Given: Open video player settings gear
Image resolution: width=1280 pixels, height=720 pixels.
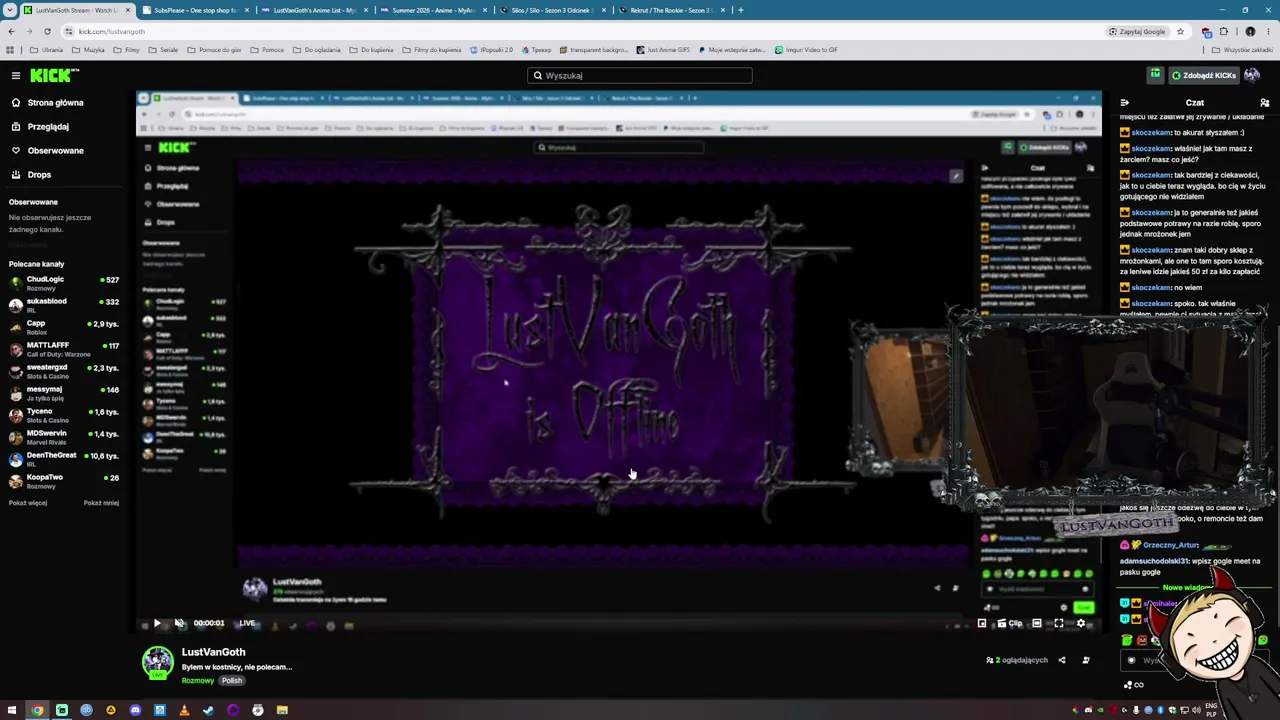Looking at the screenshot, I should tap(1081, 623).
